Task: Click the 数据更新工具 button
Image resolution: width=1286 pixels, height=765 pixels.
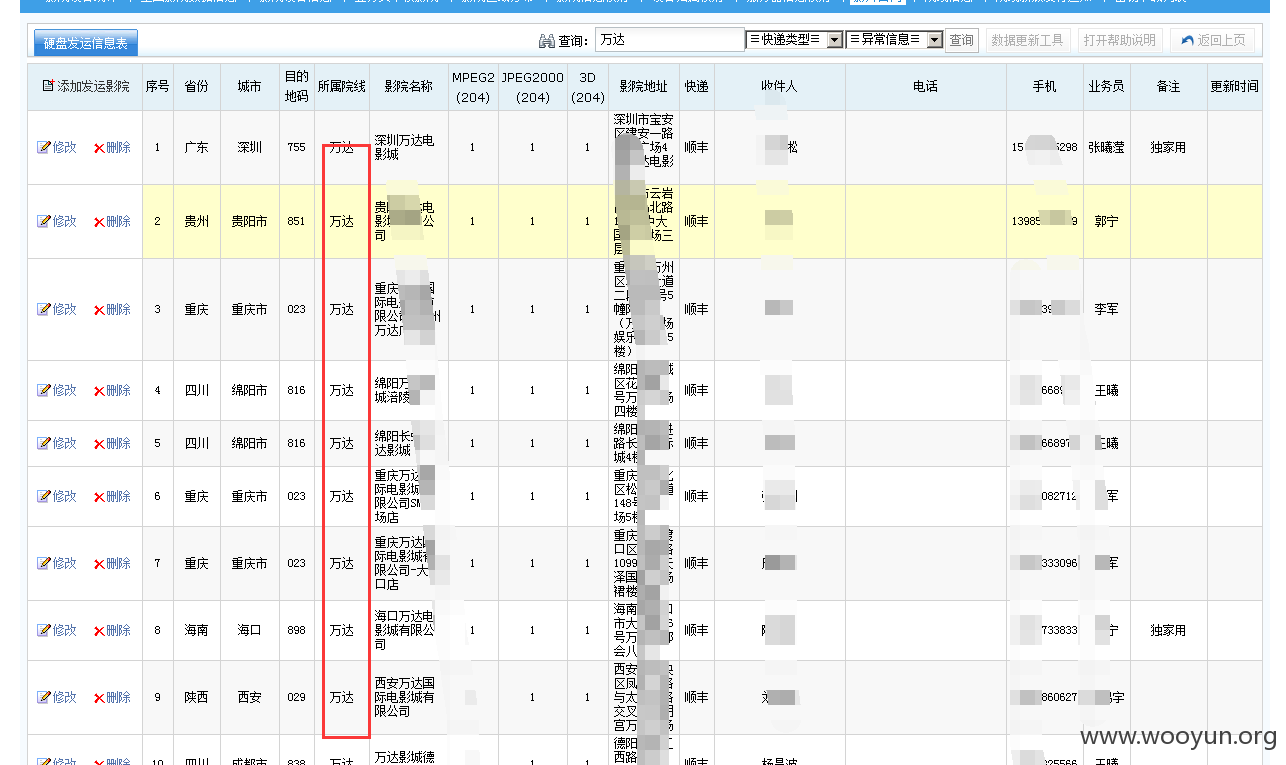Action: coord(1028,41)
